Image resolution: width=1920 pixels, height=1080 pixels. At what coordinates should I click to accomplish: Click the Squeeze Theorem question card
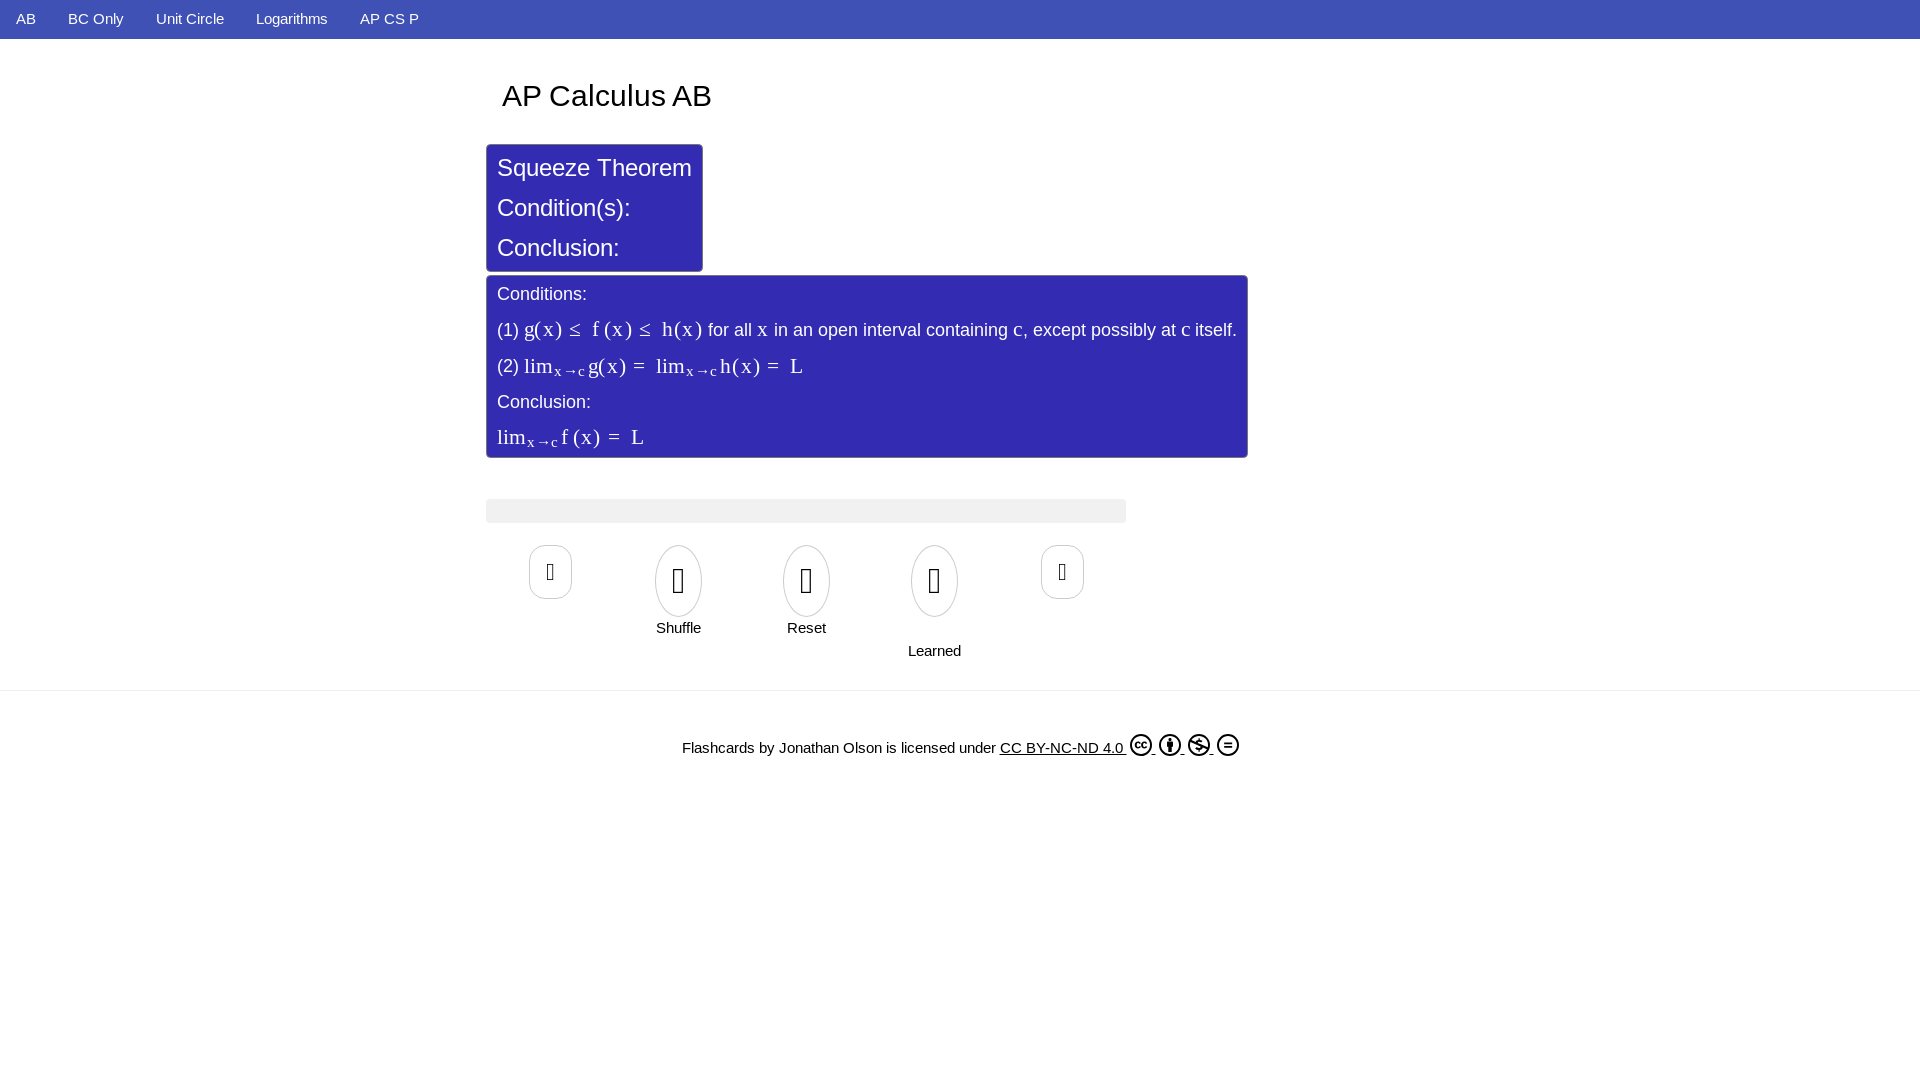point(594,208)
